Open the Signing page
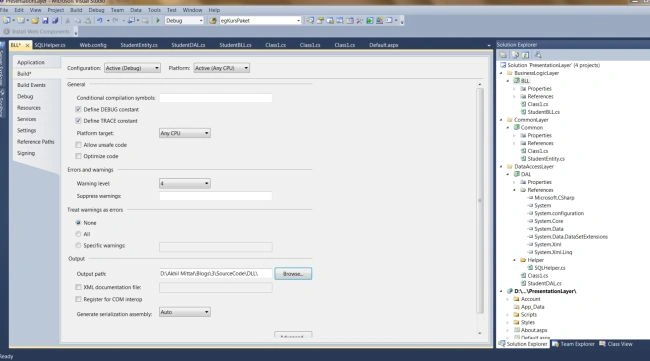 (x=26, y=153)
